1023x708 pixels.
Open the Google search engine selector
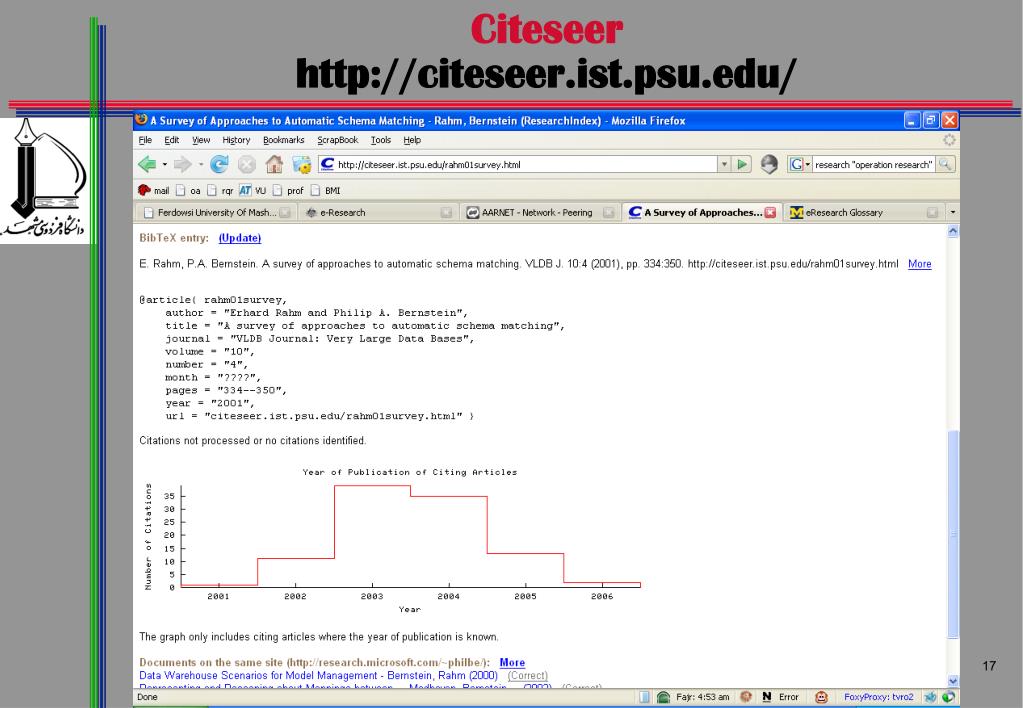coord(799,164)
